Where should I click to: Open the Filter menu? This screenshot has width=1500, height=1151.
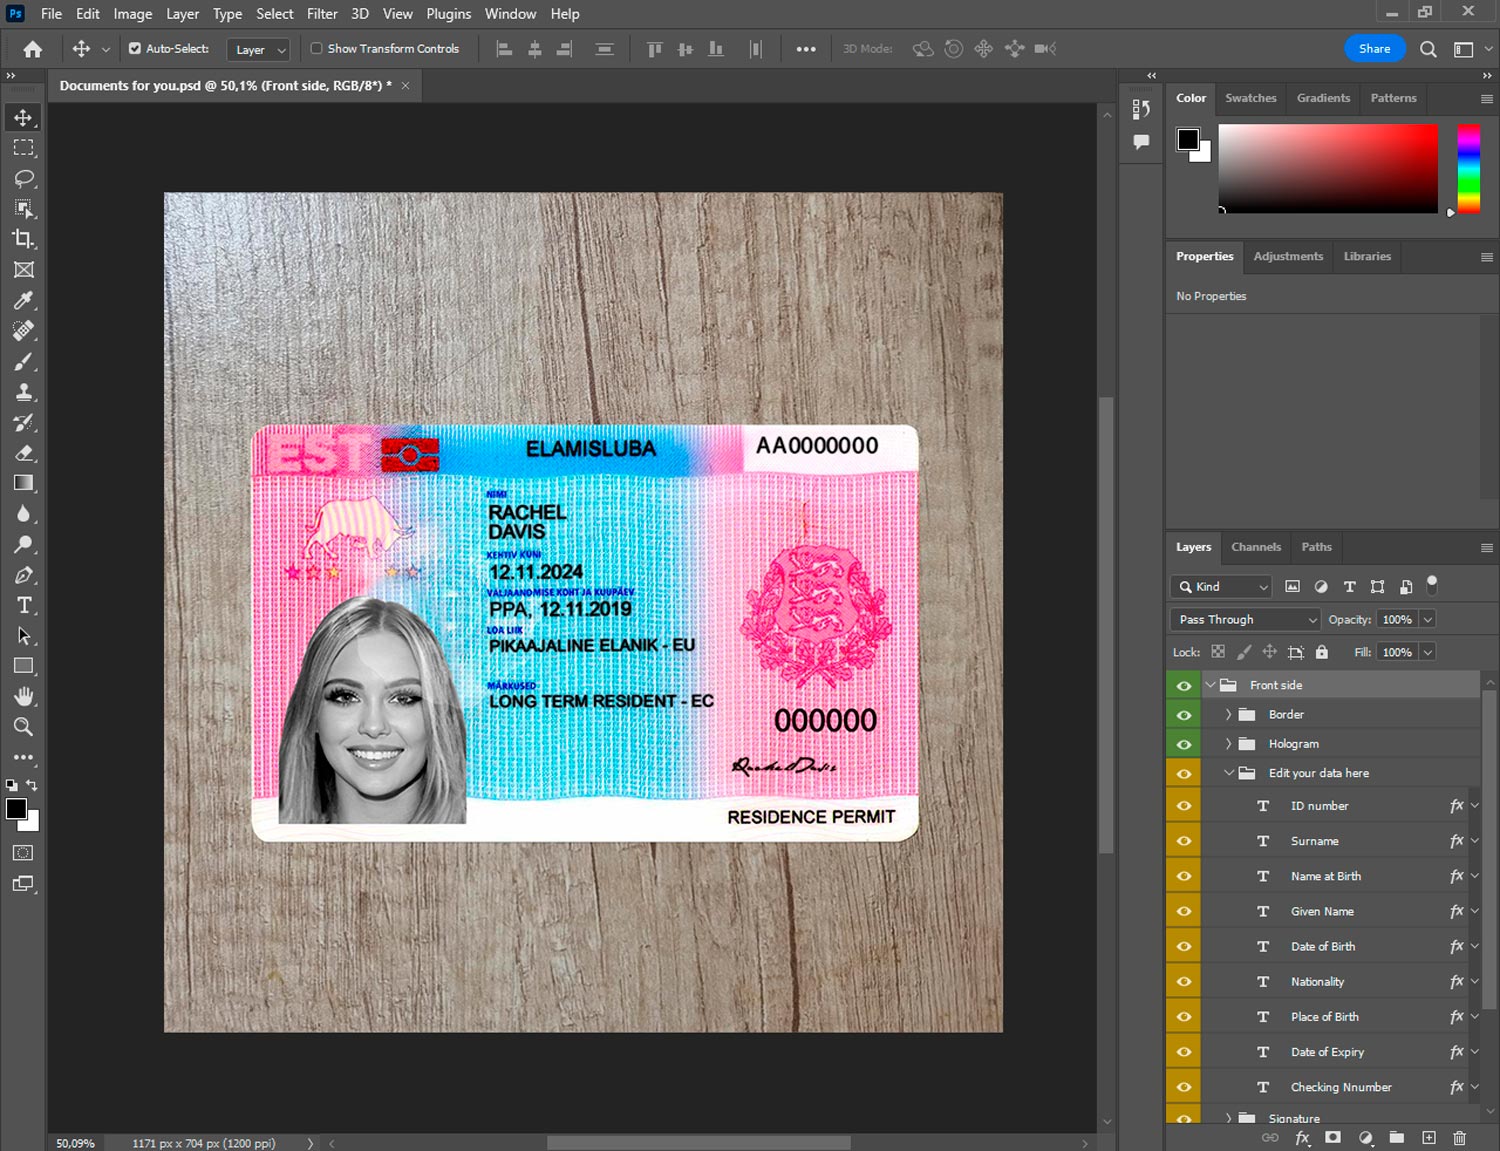coord(322,14)
